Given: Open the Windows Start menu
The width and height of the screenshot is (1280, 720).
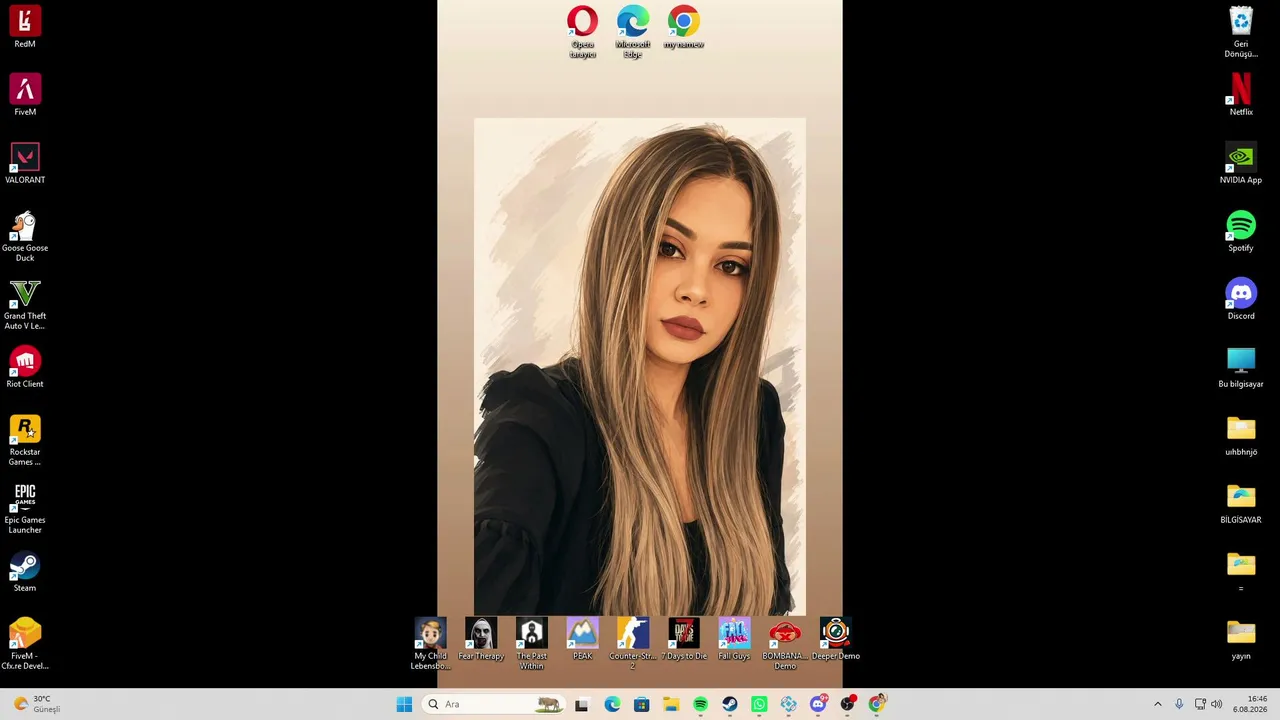Looking at the screenshot, I should 404,704.
